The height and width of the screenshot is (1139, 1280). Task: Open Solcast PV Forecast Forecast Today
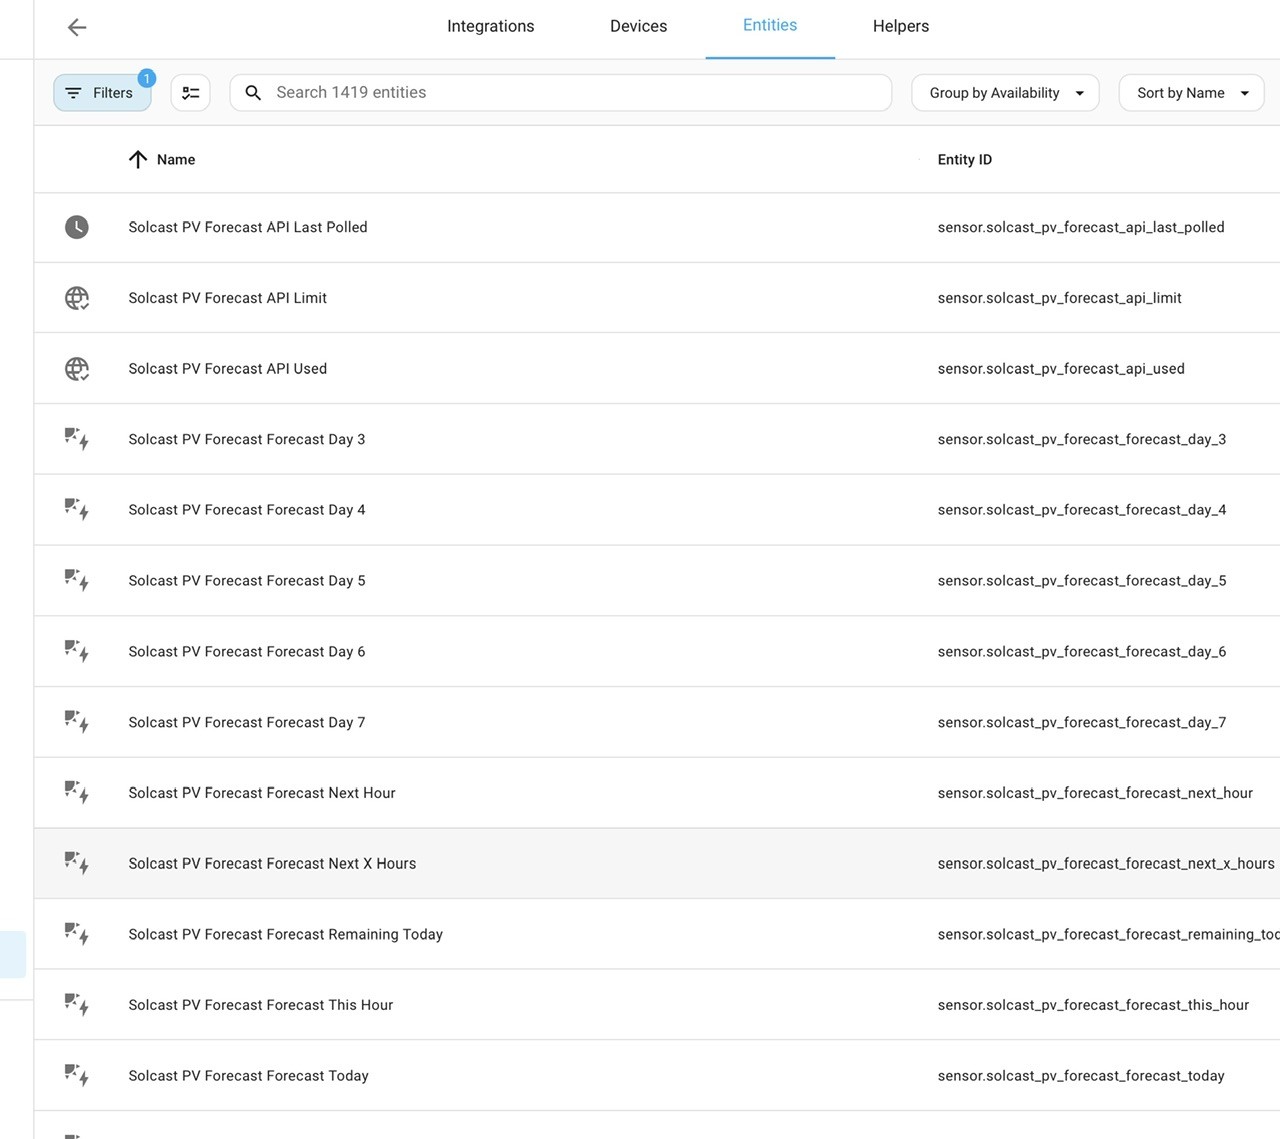[249, 1076]
